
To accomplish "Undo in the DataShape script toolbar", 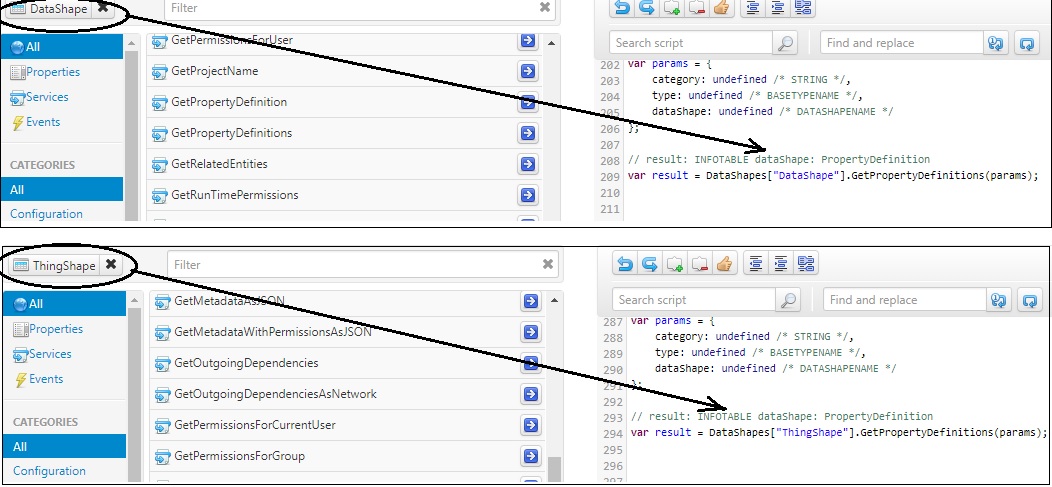I will point(622,7).
